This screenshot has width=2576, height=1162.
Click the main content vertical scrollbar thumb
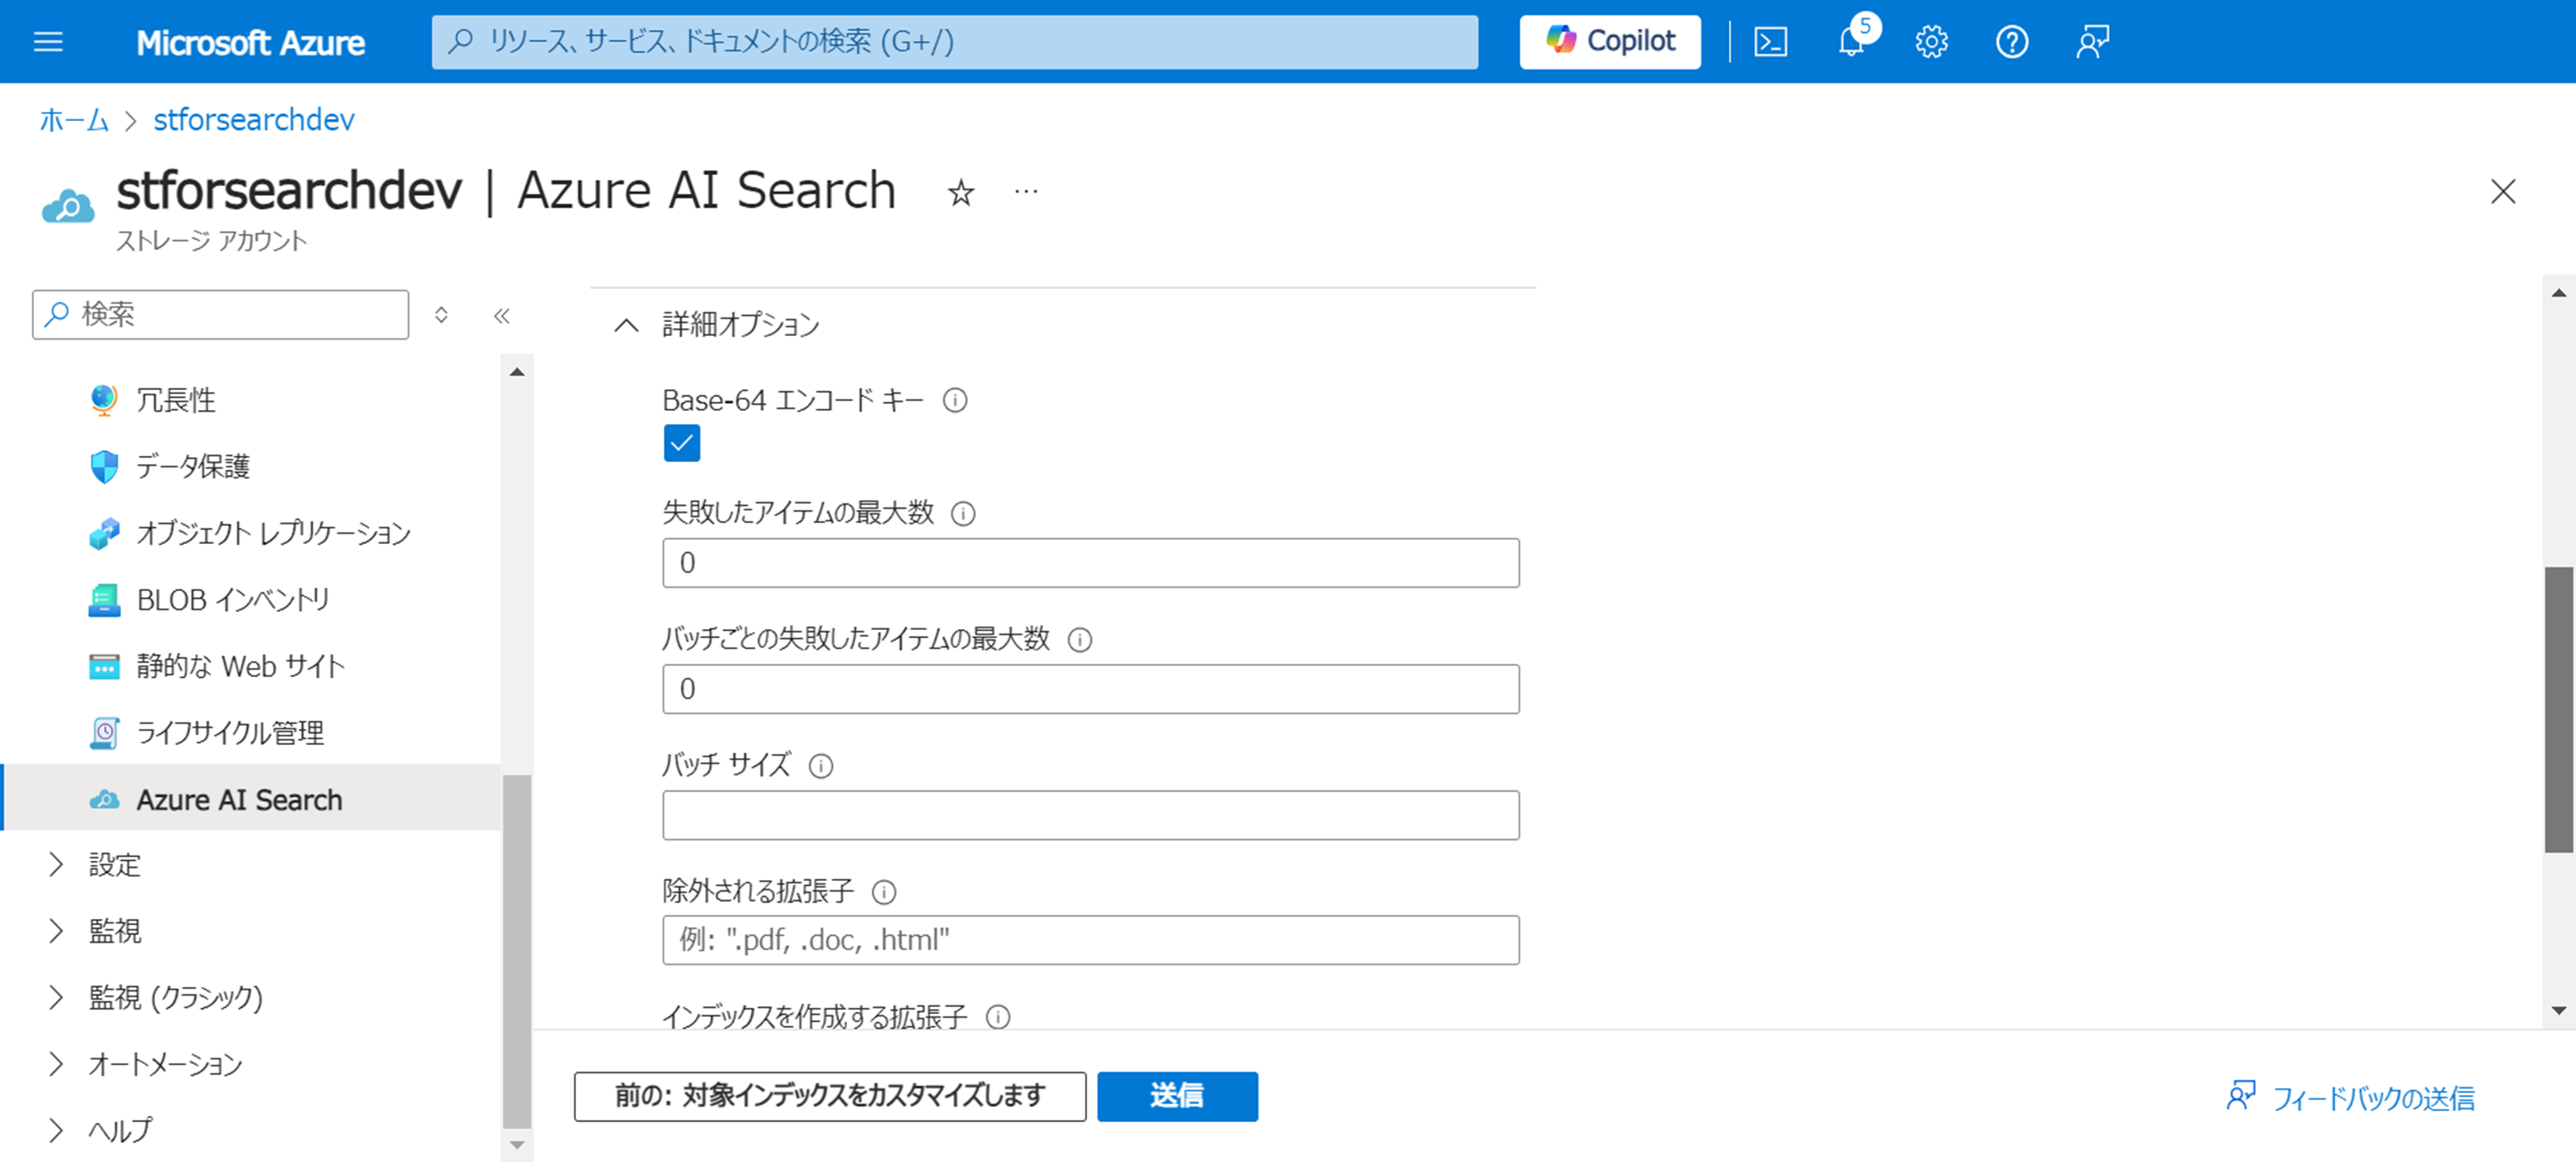2558,710
